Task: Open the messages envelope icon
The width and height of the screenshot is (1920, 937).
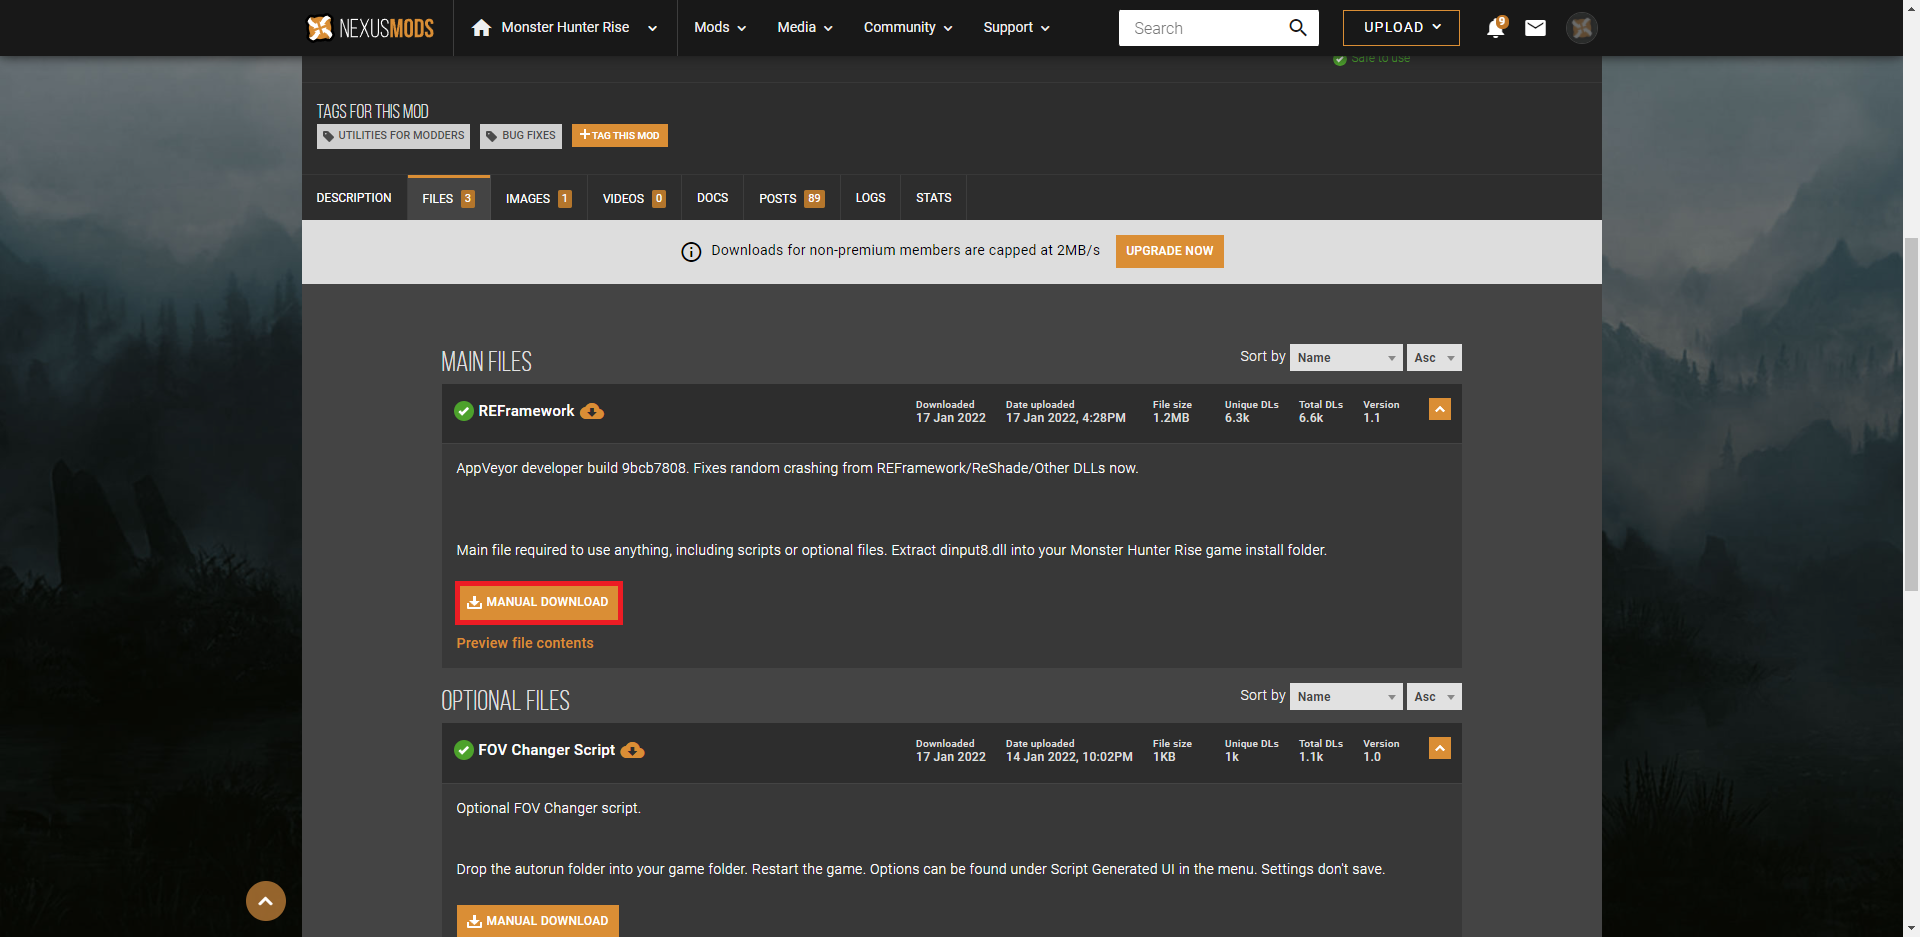Action: click(x=1535, y=28)
